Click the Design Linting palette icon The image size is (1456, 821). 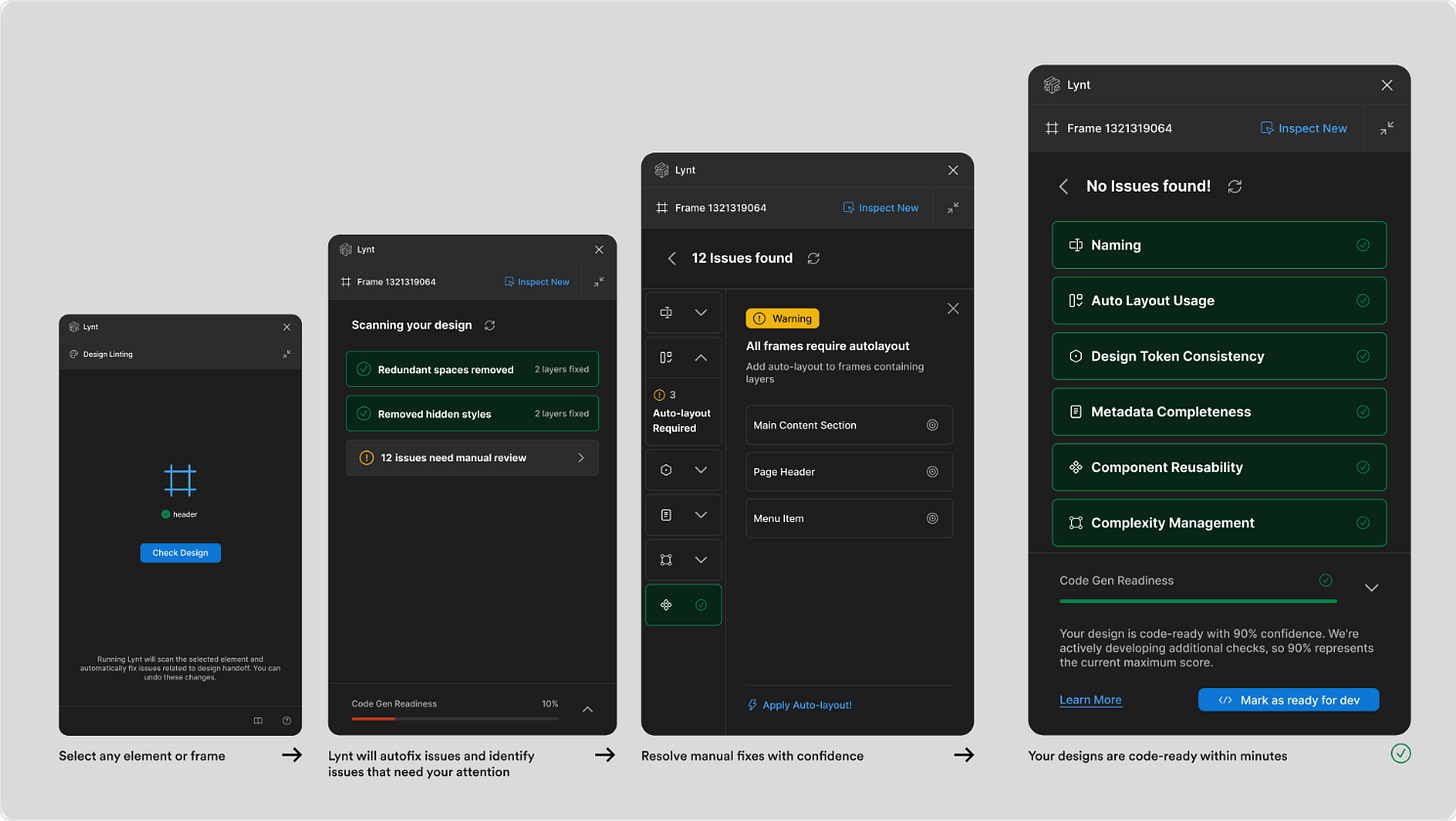[74, 354]
